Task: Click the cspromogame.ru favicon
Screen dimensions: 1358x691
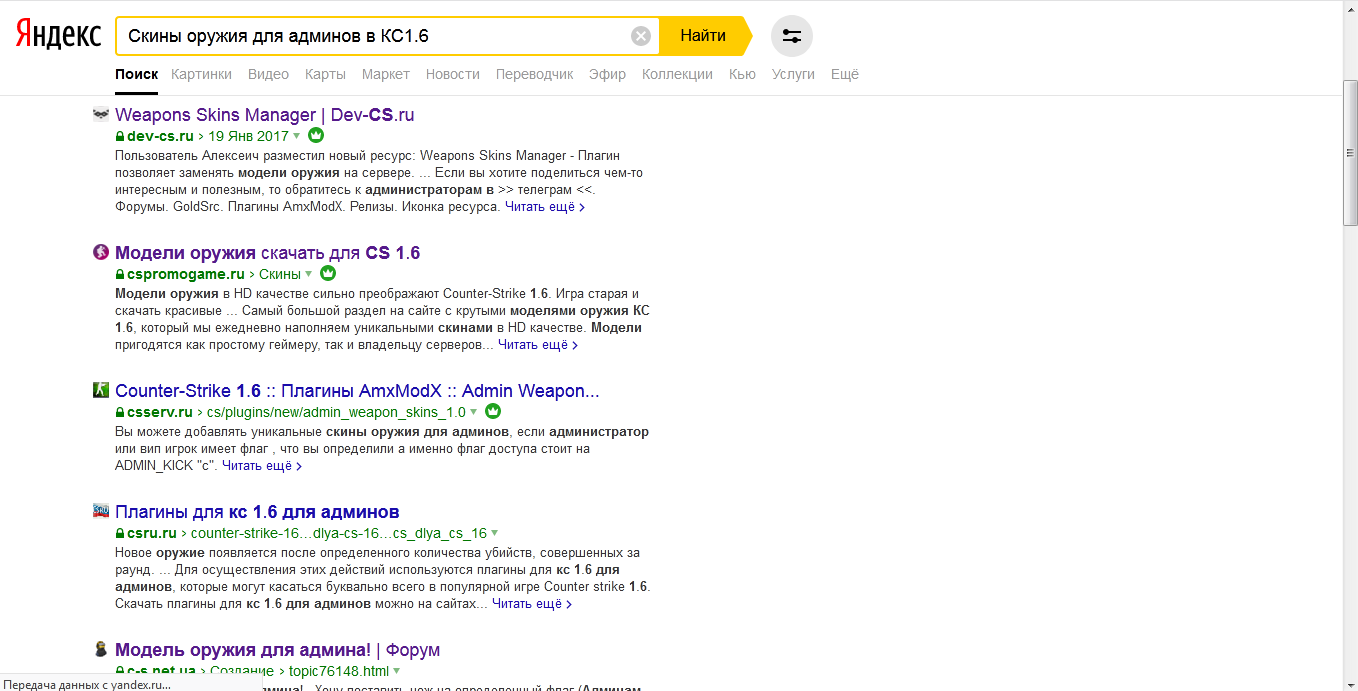Action: click(101, 253)
